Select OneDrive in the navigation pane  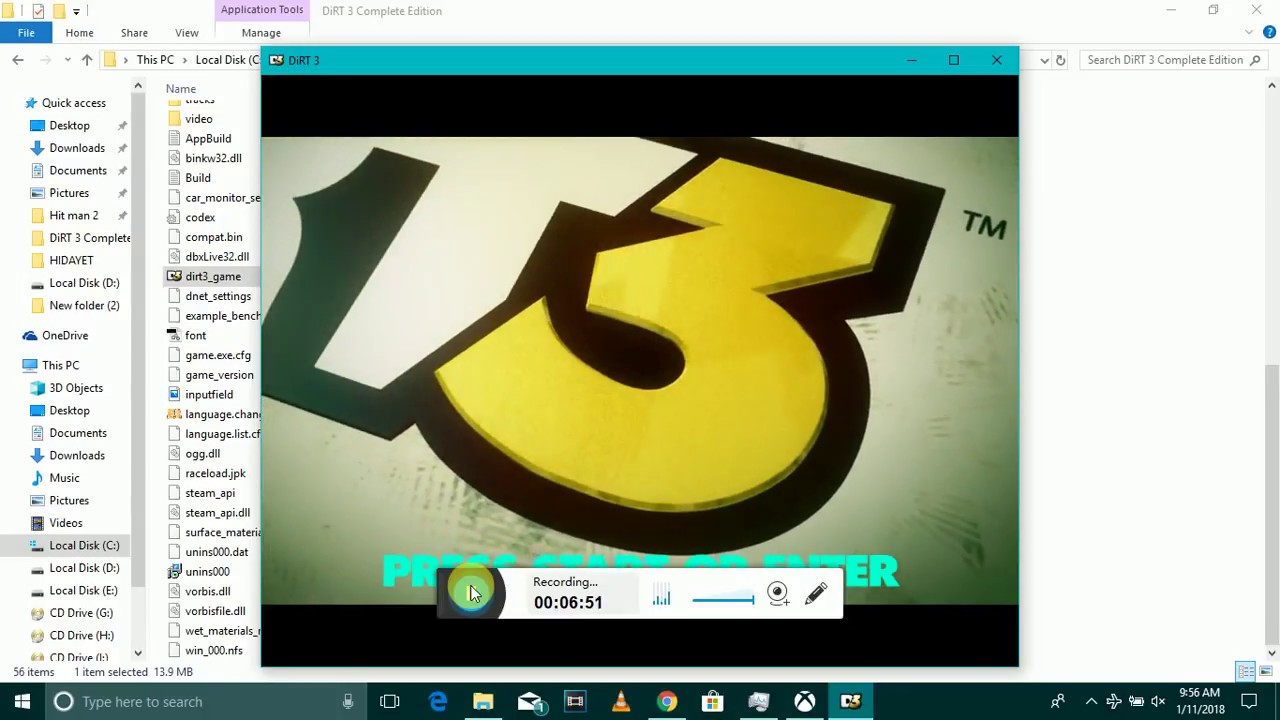65,335
